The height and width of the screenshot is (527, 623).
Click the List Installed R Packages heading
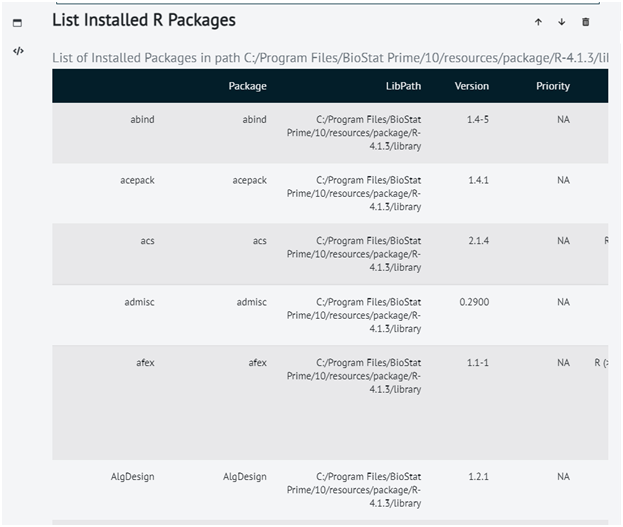tap(144, 20)
